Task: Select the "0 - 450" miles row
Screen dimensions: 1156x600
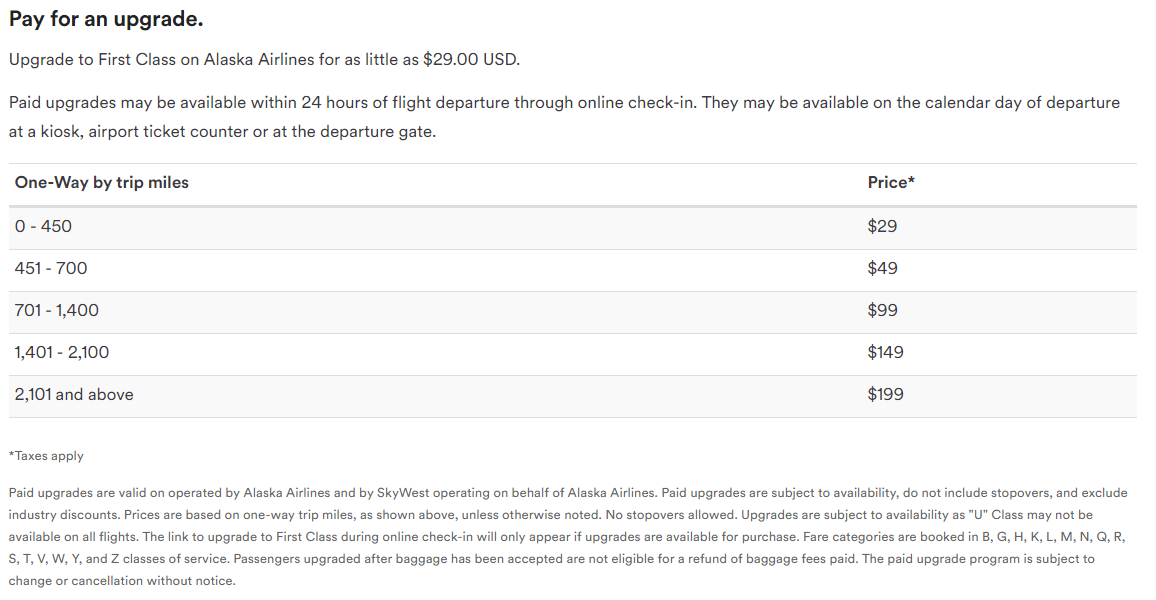Action: [x=44, y=227]
